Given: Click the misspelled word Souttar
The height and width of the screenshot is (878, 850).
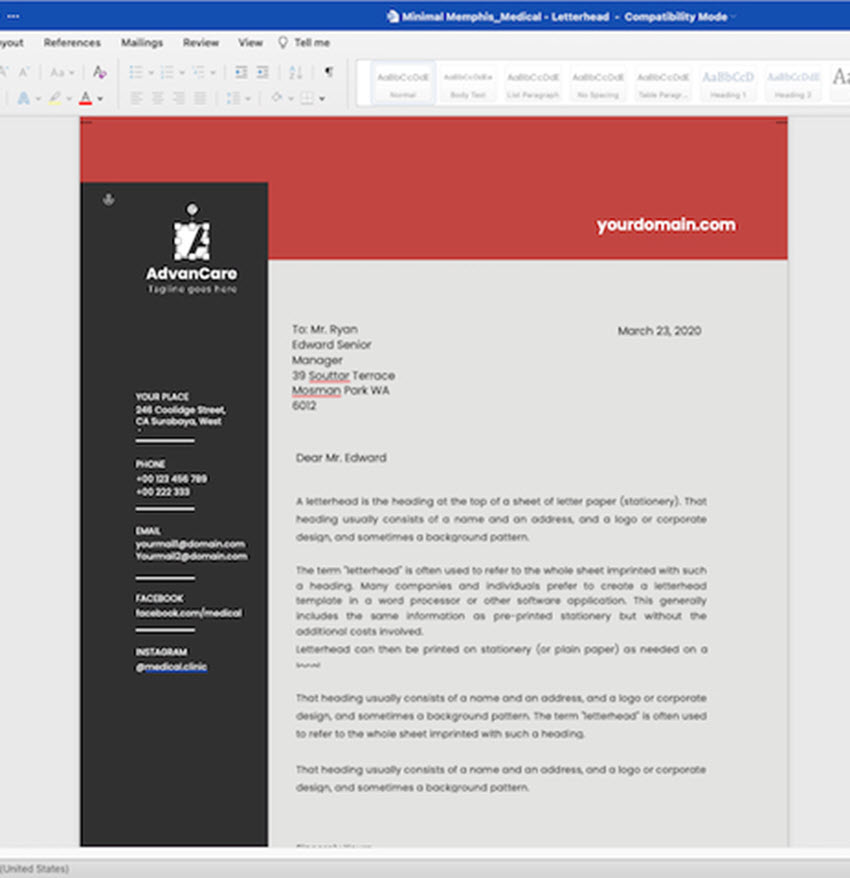Looking at the screenshot, I should (329, 375).
